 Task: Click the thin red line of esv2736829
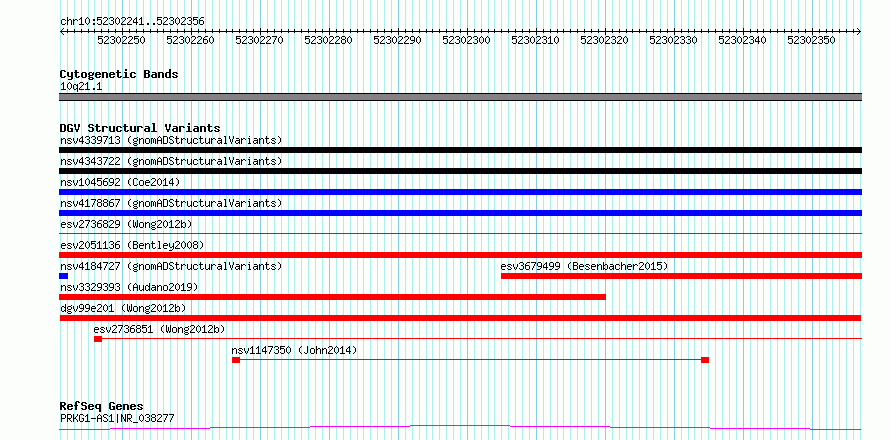[x=460, y=233]
